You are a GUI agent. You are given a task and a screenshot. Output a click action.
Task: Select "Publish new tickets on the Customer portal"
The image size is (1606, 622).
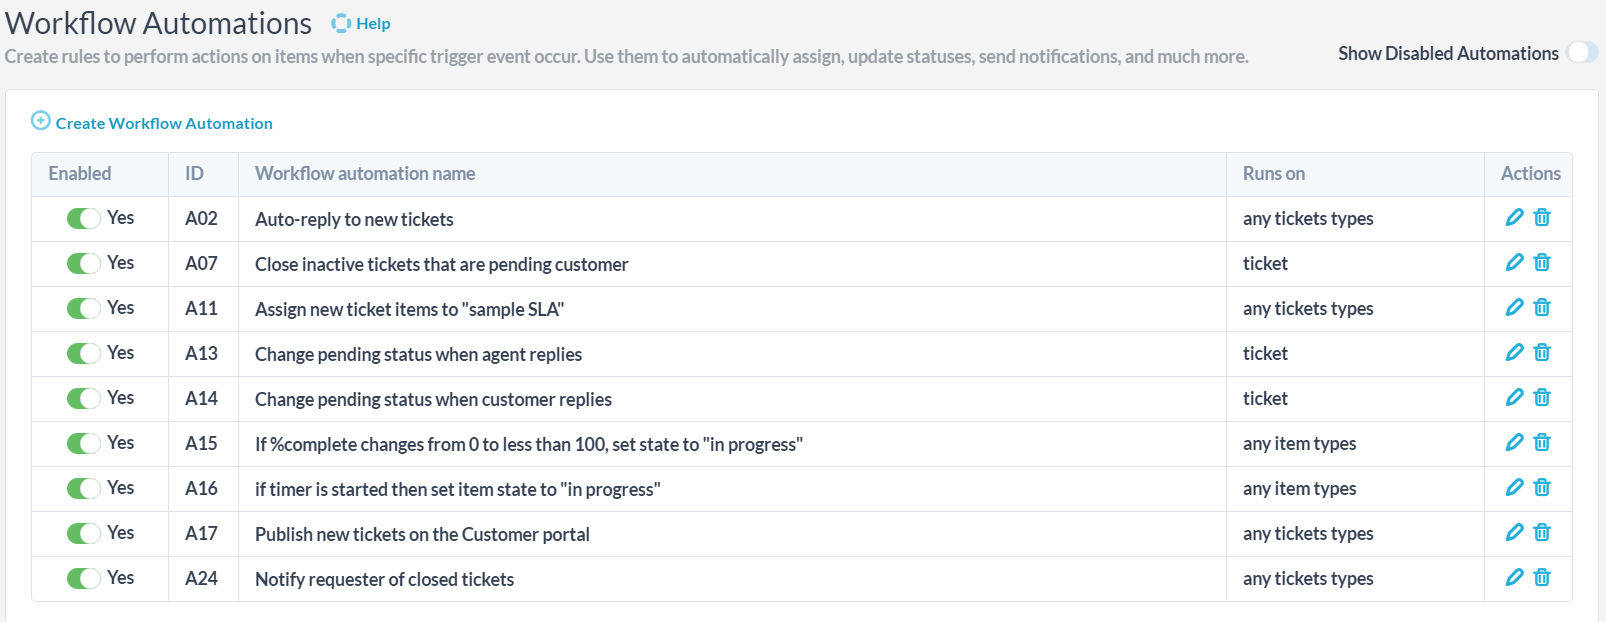click(422, 534)
